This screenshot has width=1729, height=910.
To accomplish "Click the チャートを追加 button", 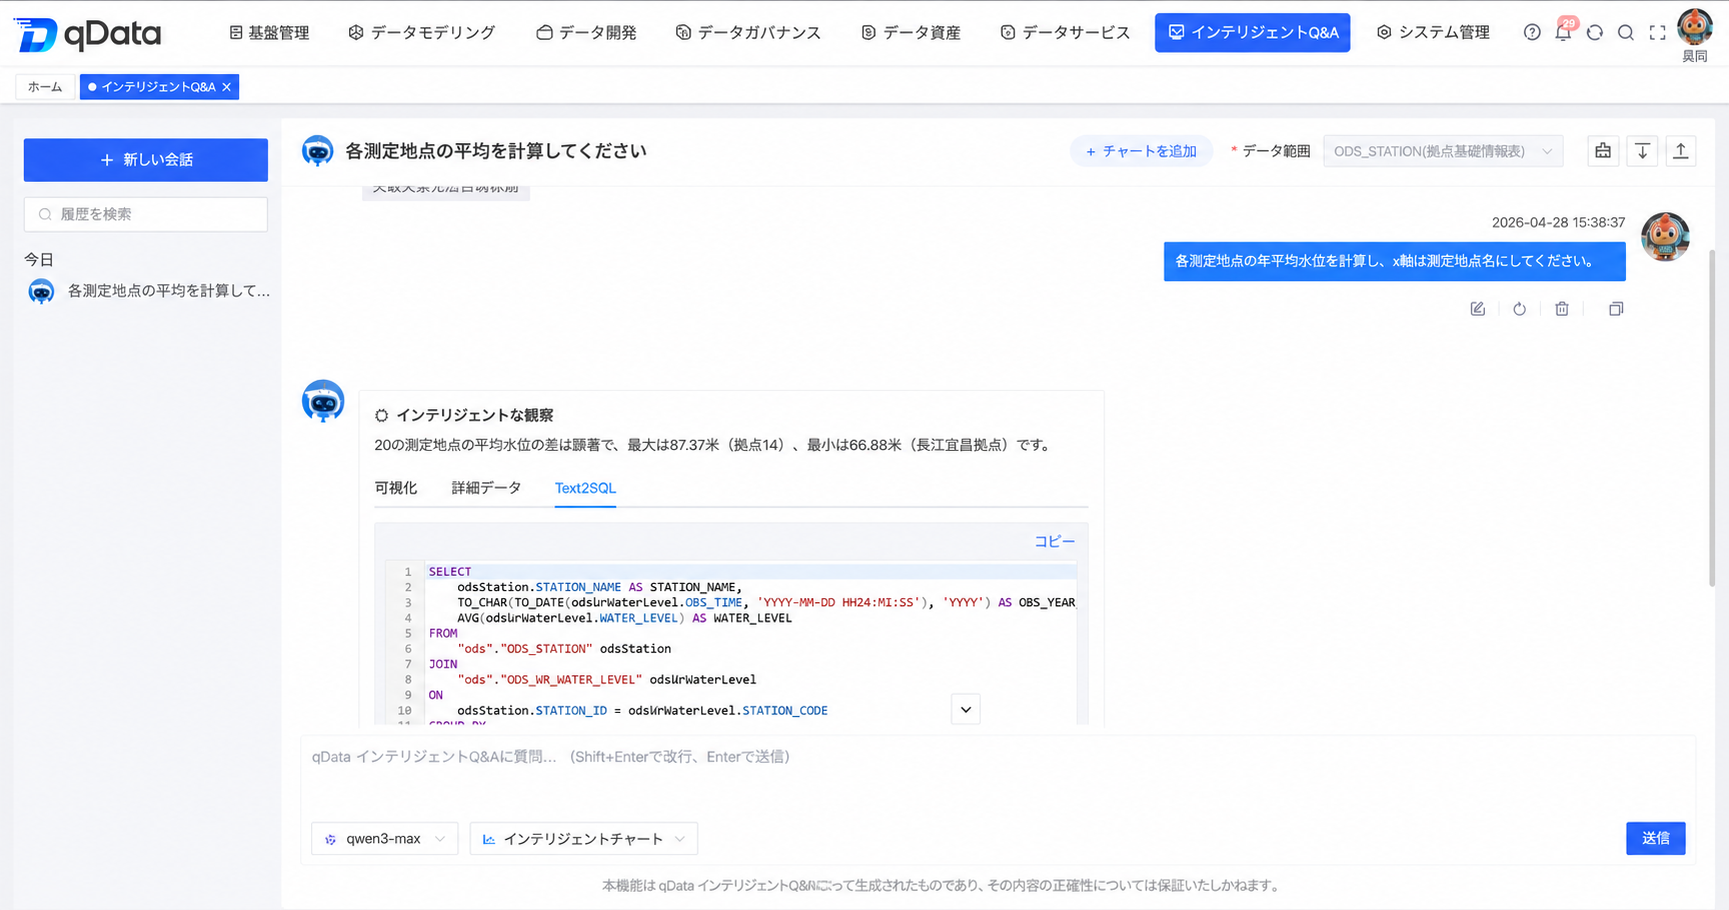I will coord(1141,151).
